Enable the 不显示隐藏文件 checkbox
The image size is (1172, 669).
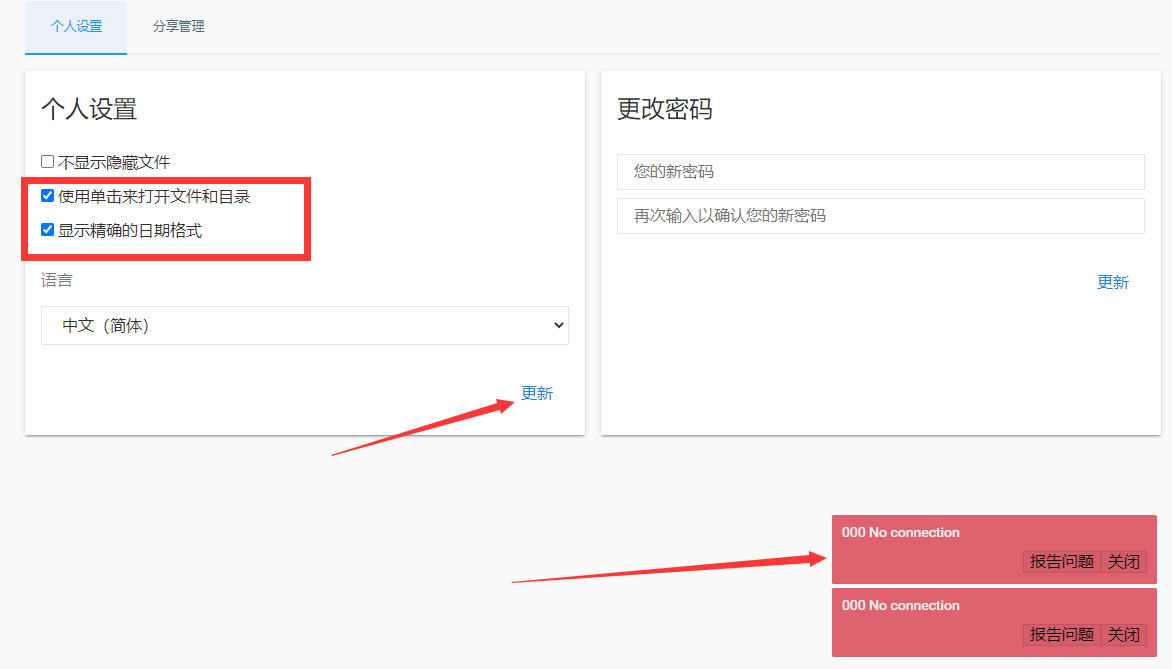47,161
